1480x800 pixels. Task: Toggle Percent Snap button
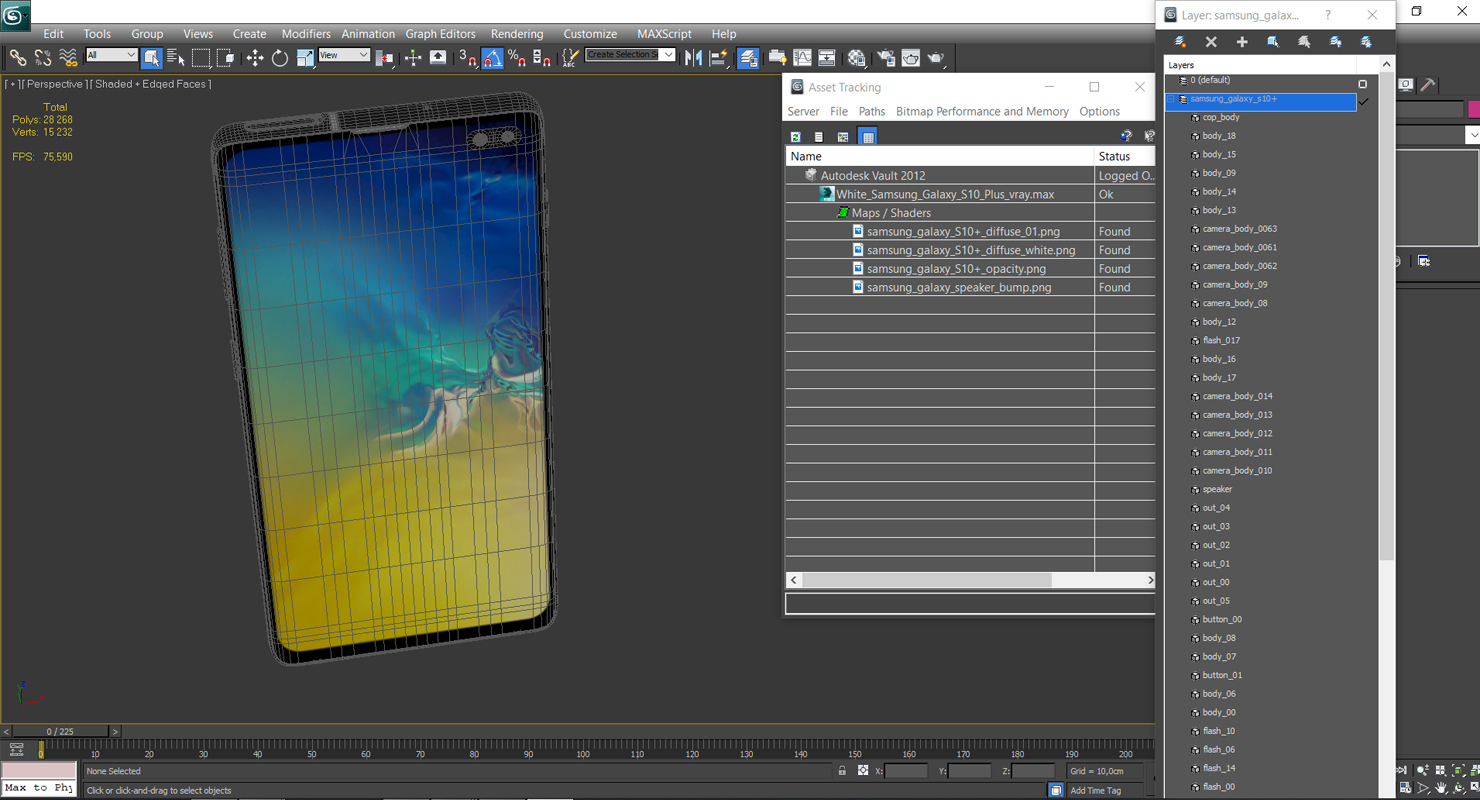(517, 58)
